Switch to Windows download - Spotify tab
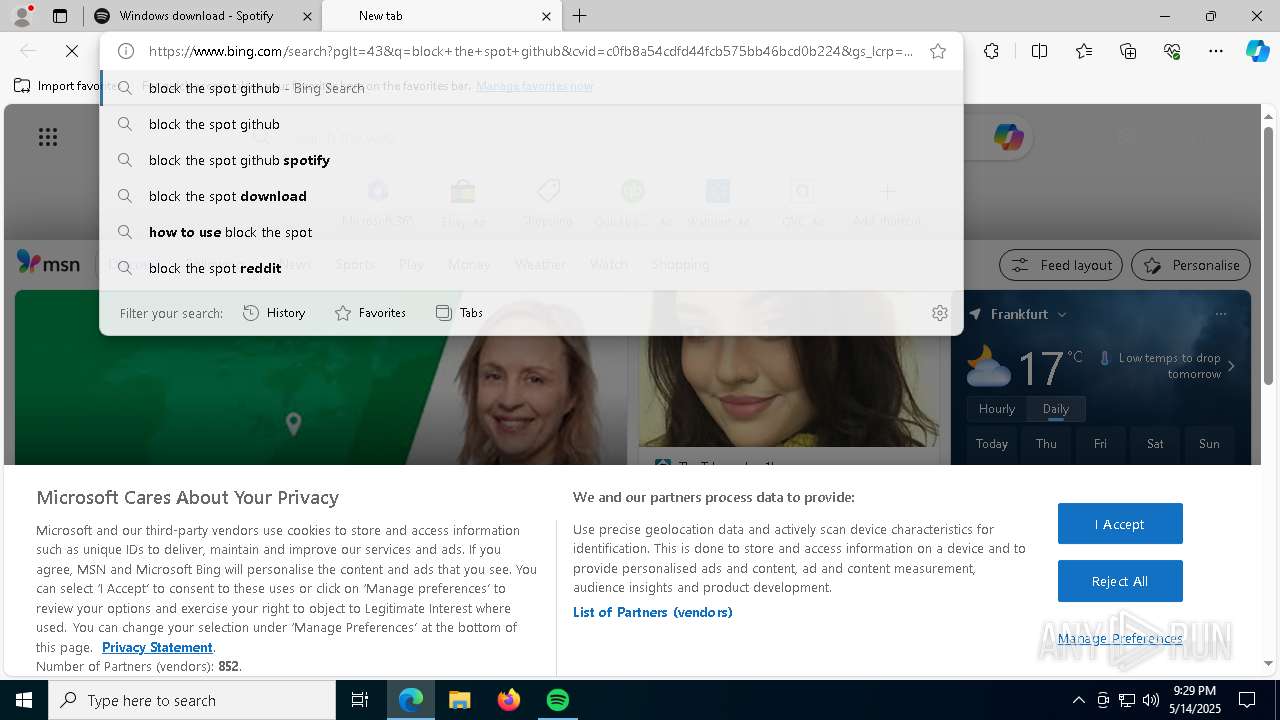Screen dimensions: 1280x720 coord(196,16)
